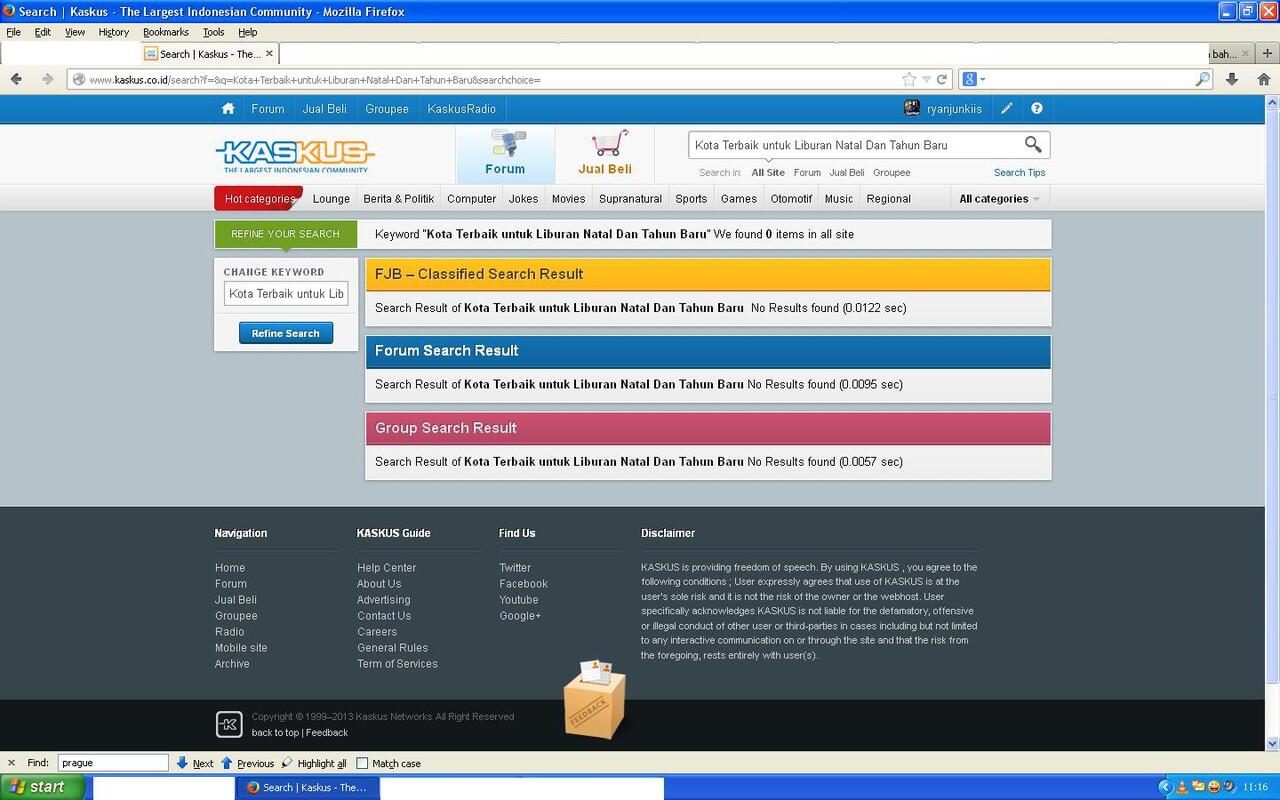This screenshot has height=800, width=1280.
Task: Close the find bar
Action: 11,763
